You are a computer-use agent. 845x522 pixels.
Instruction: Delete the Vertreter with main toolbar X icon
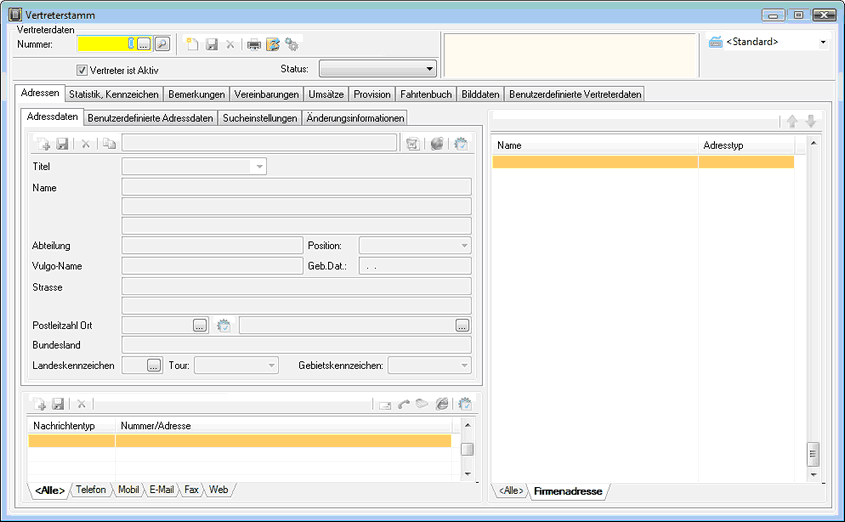230,44
